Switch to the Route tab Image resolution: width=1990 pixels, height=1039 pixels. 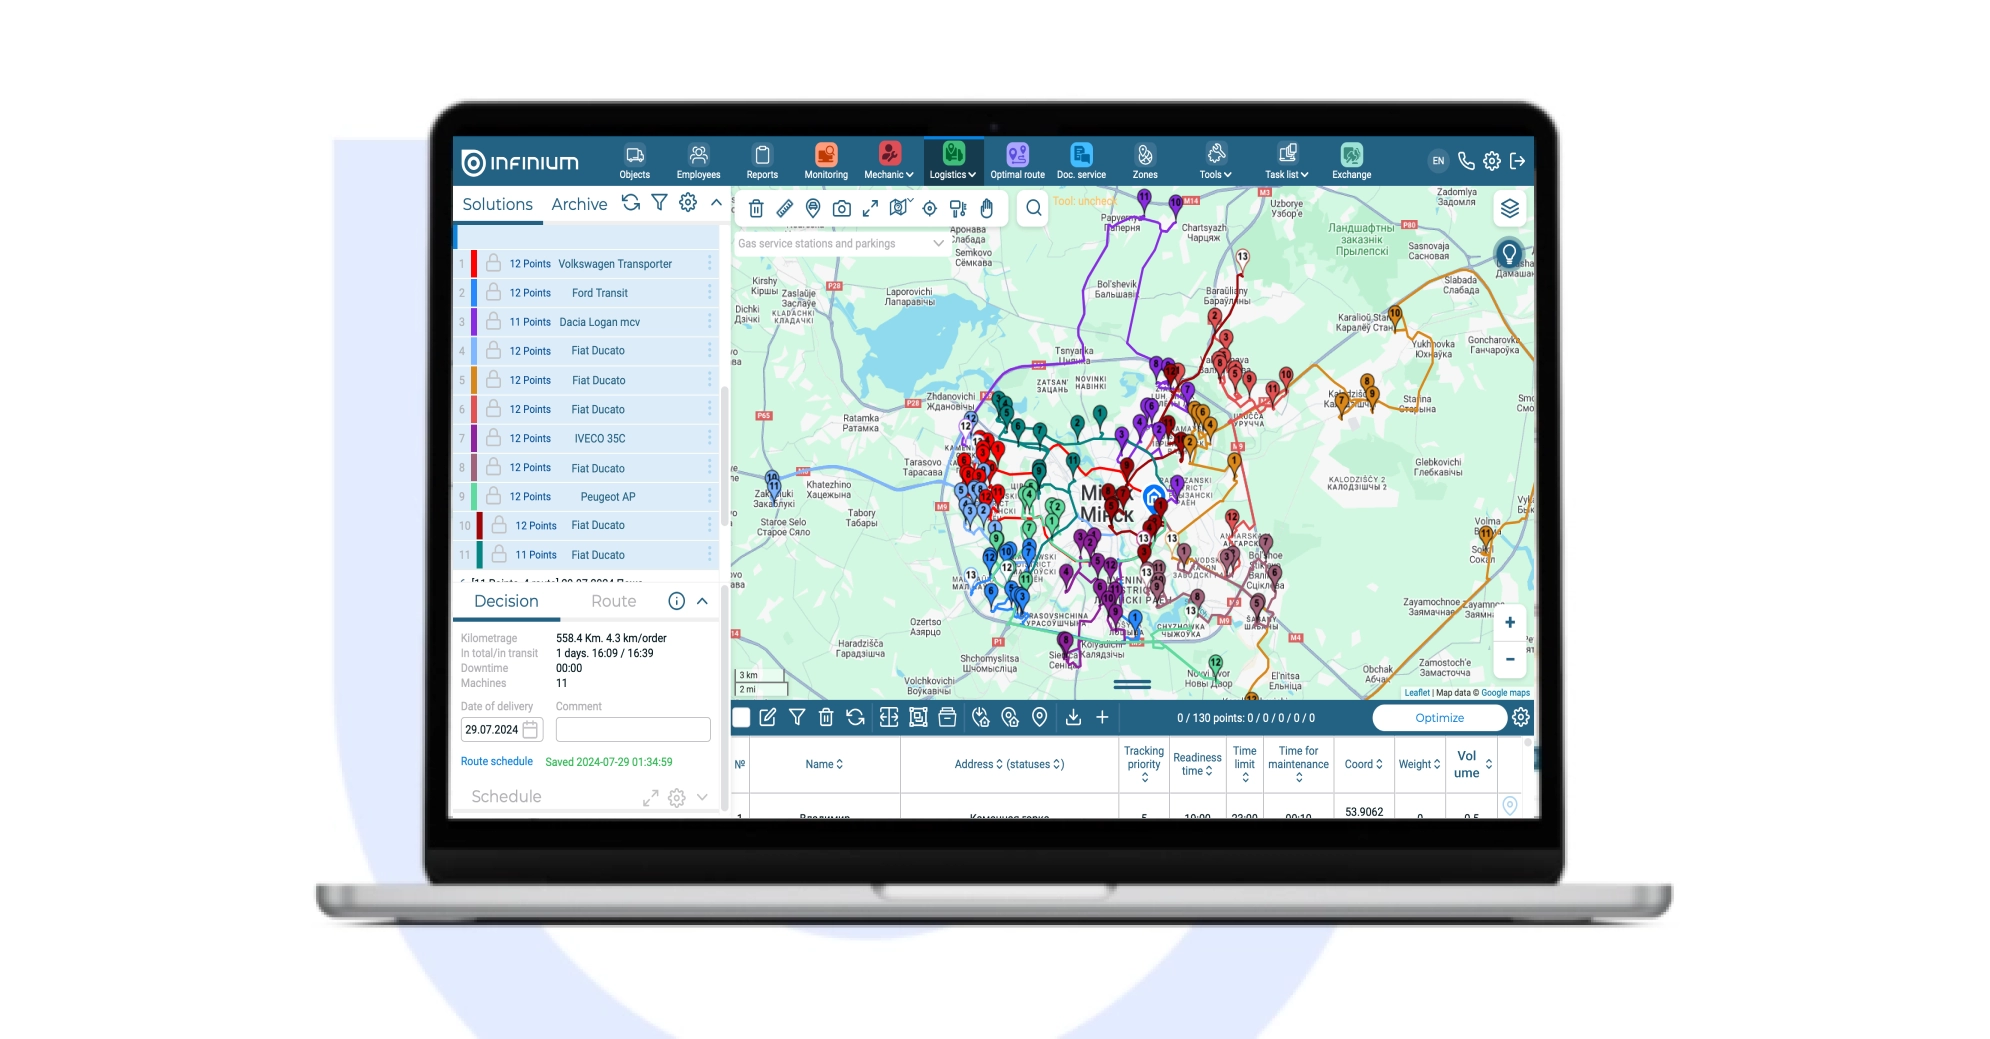(x=613, y=601)
